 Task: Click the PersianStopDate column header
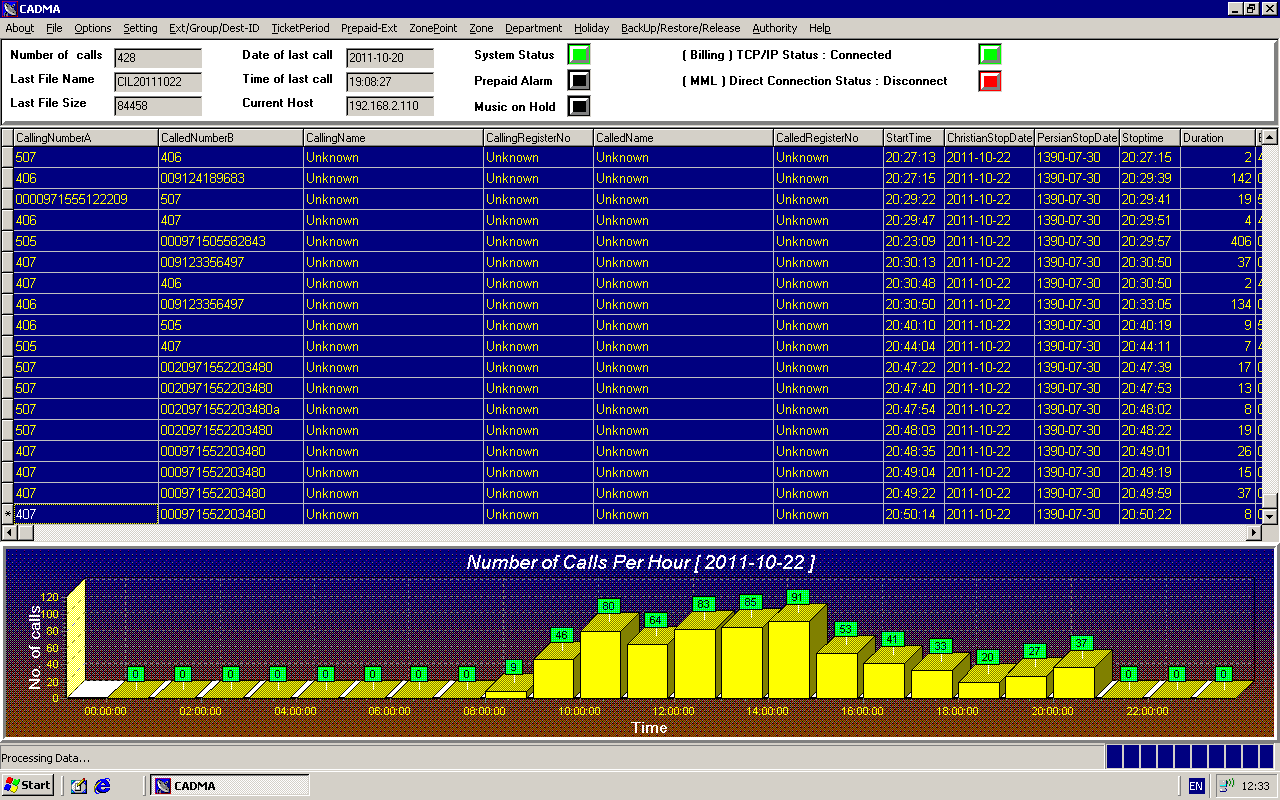tap(1077, 138)
